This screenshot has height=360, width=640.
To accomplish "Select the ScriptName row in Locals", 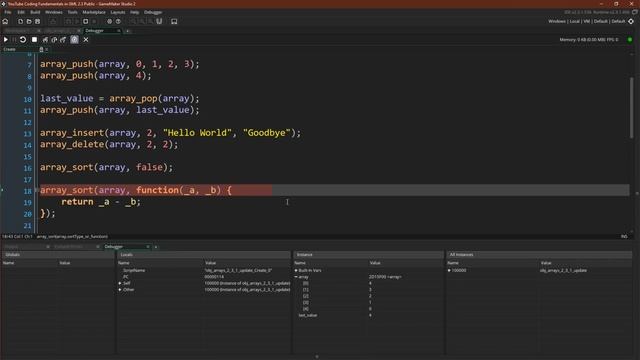I will pyautogui.click(x=204, y=271).
